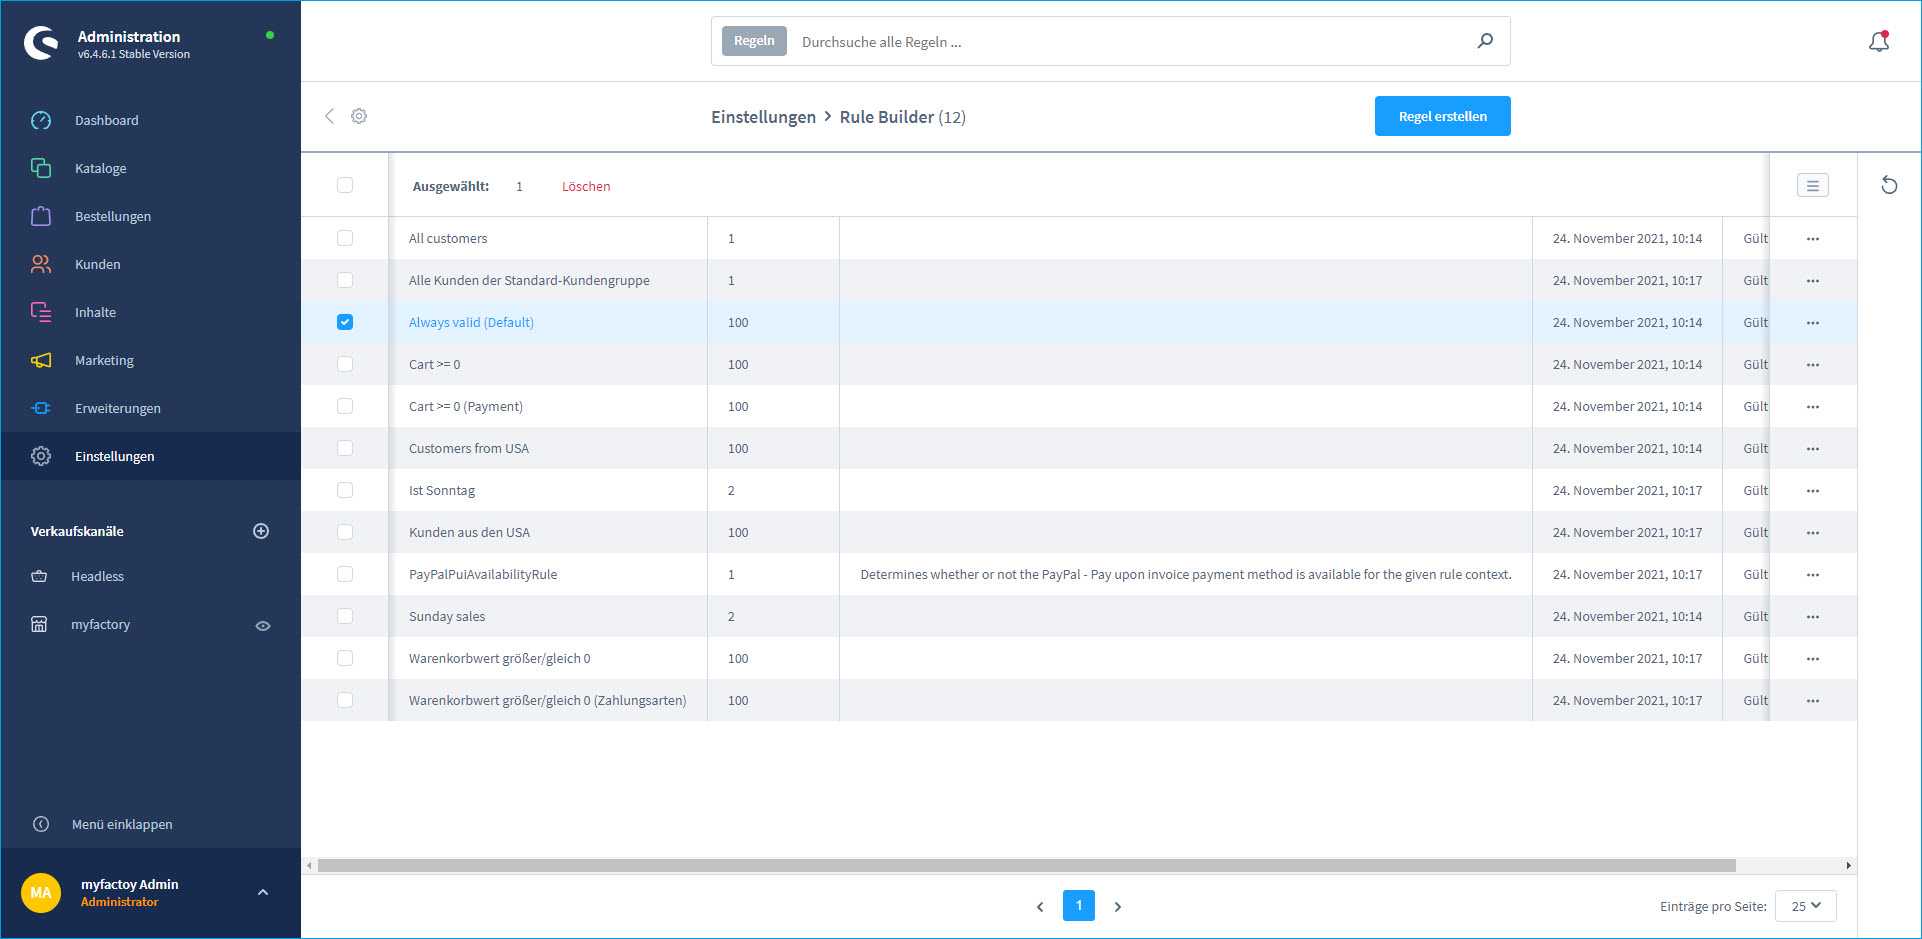Select the Marketing megaphone icon
Viewport: 1922px width, 939px height.
[41, 360]
